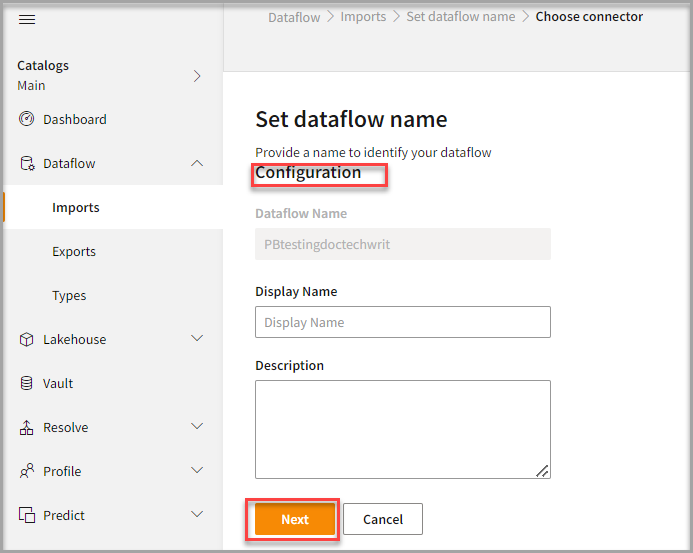This screenshot has width=693, height=553.
Task: Select Imports in the sidebar
Action: (76, 208)
